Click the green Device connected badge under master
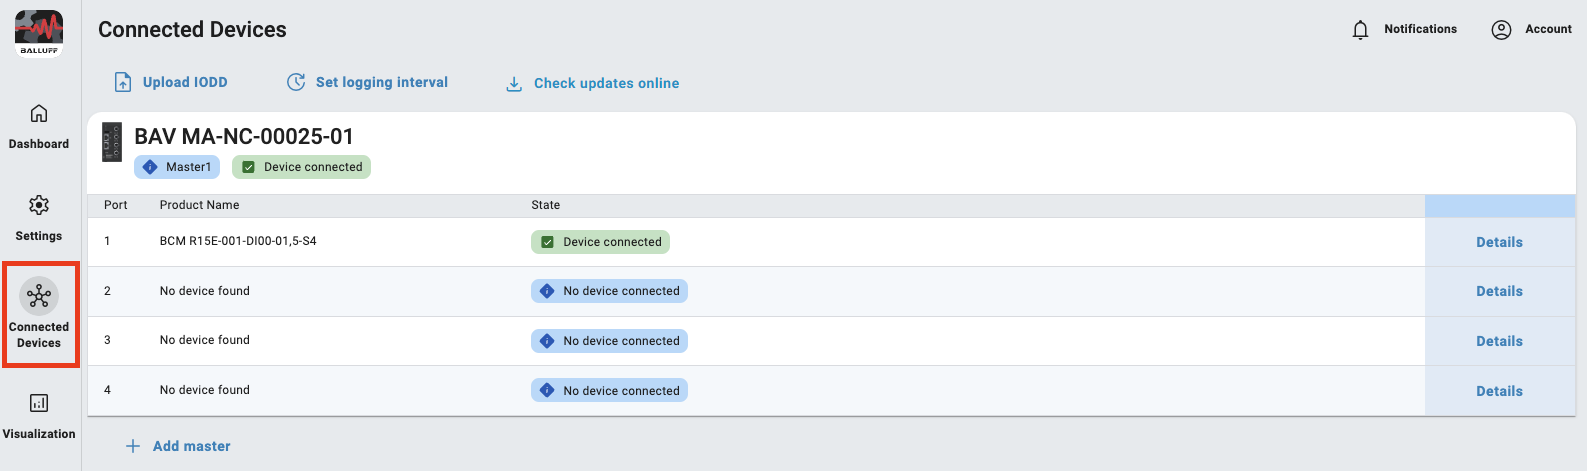This screenshot has width=1587, height=471. point(301,167)
